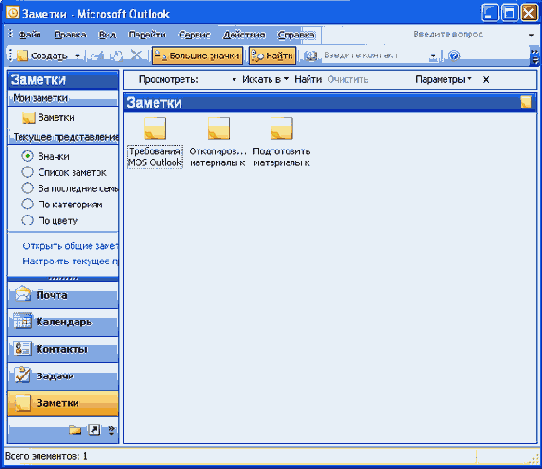Image resolution: width=542 pixels, height=469 pixels.
Task: Select the Откопиров... note icon
Action: click(x=218, y=129)
